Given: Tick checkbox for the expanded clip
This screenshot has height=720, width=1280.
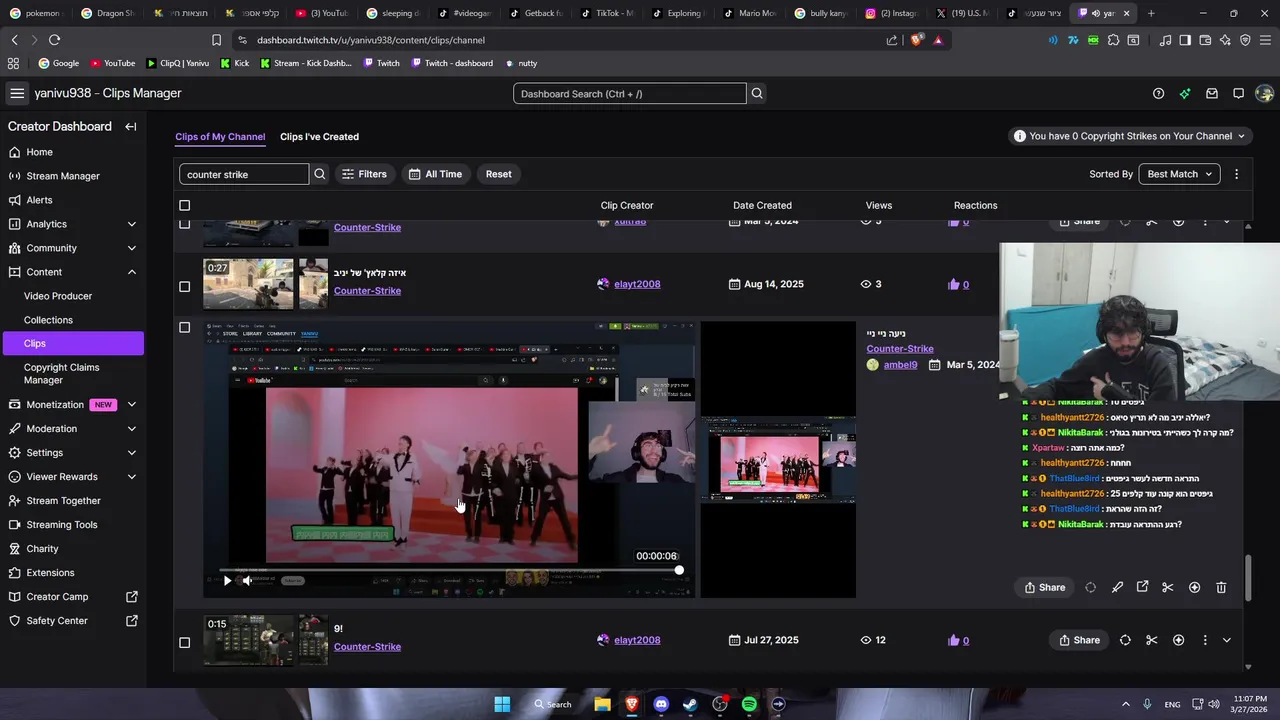Looking at the screenshot, I should 184,327.
